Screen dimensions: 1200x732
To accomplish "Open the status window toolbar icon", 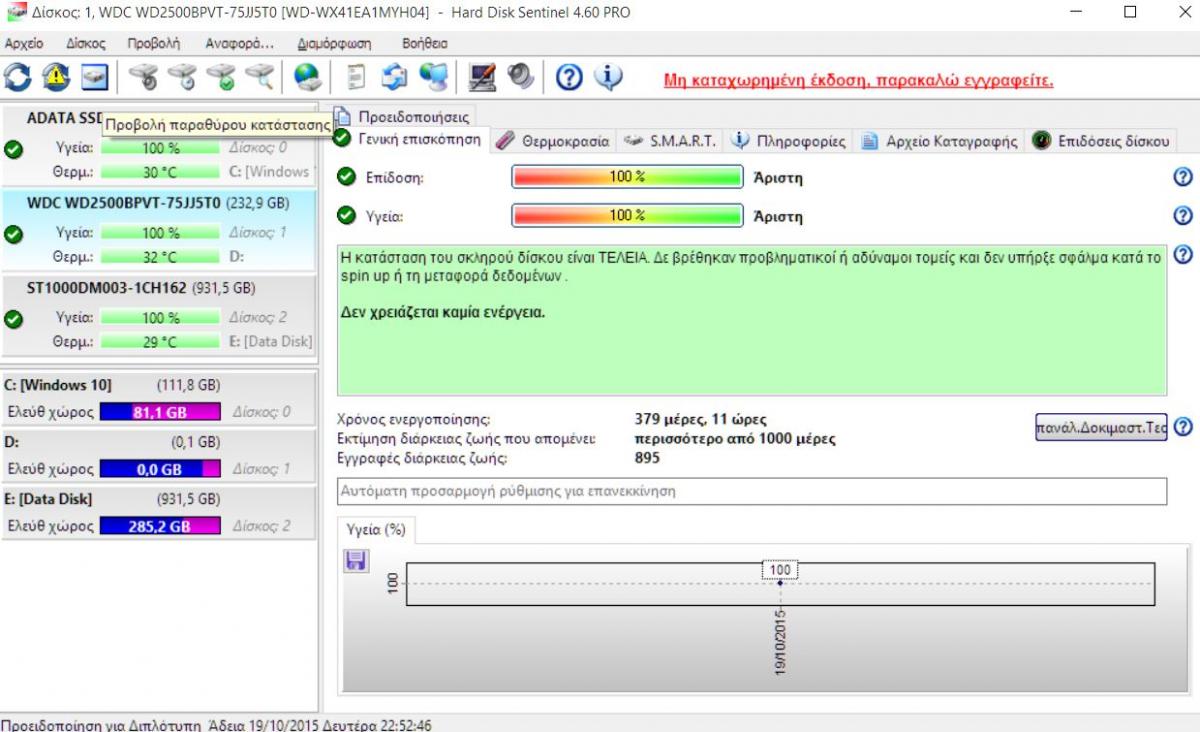I will pos(94,76).
